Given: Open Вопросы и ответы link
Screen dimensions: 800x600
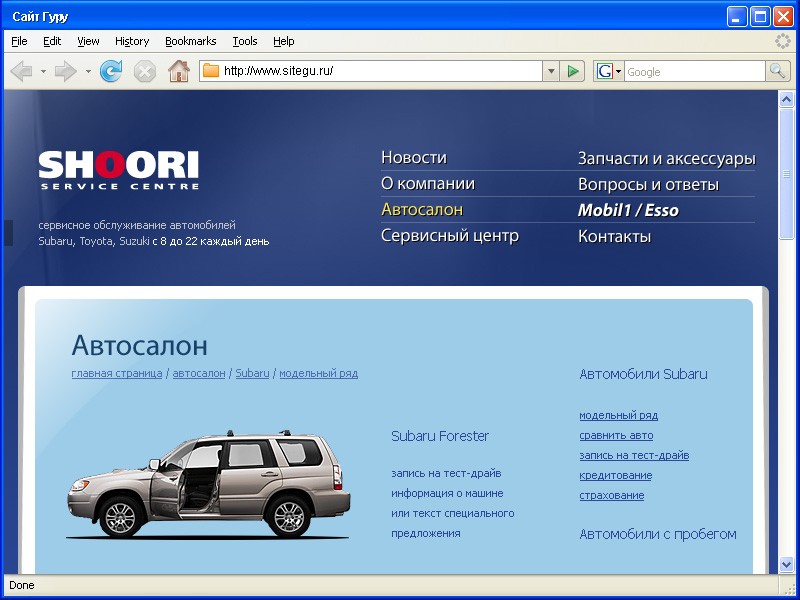Looking at the screenshot, I should (x=648, y=185).
